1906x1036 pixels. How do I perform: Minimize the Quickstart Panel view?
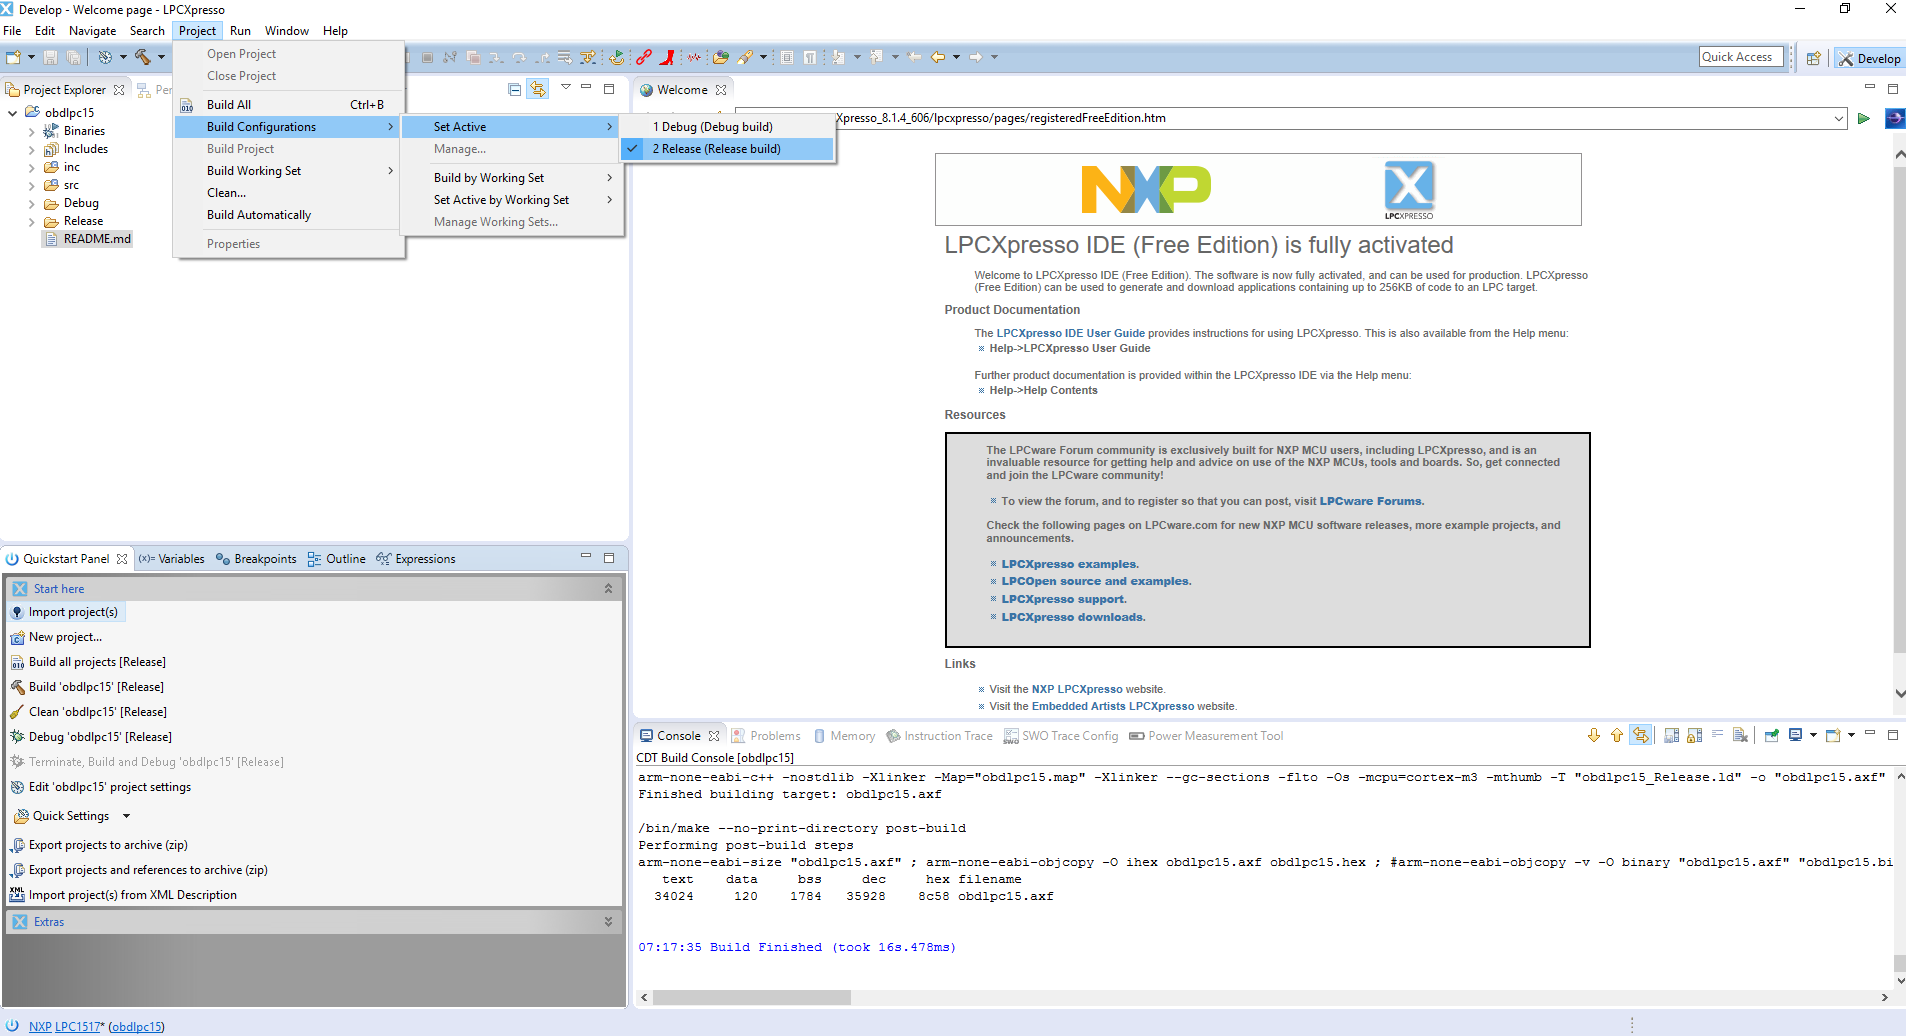586,557
